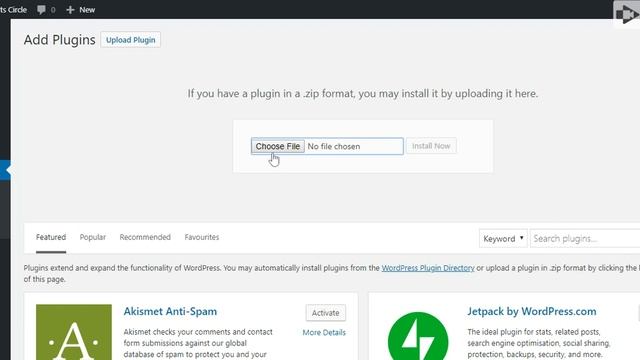Click the green Jetpack plugin logo

pos(418,336)
